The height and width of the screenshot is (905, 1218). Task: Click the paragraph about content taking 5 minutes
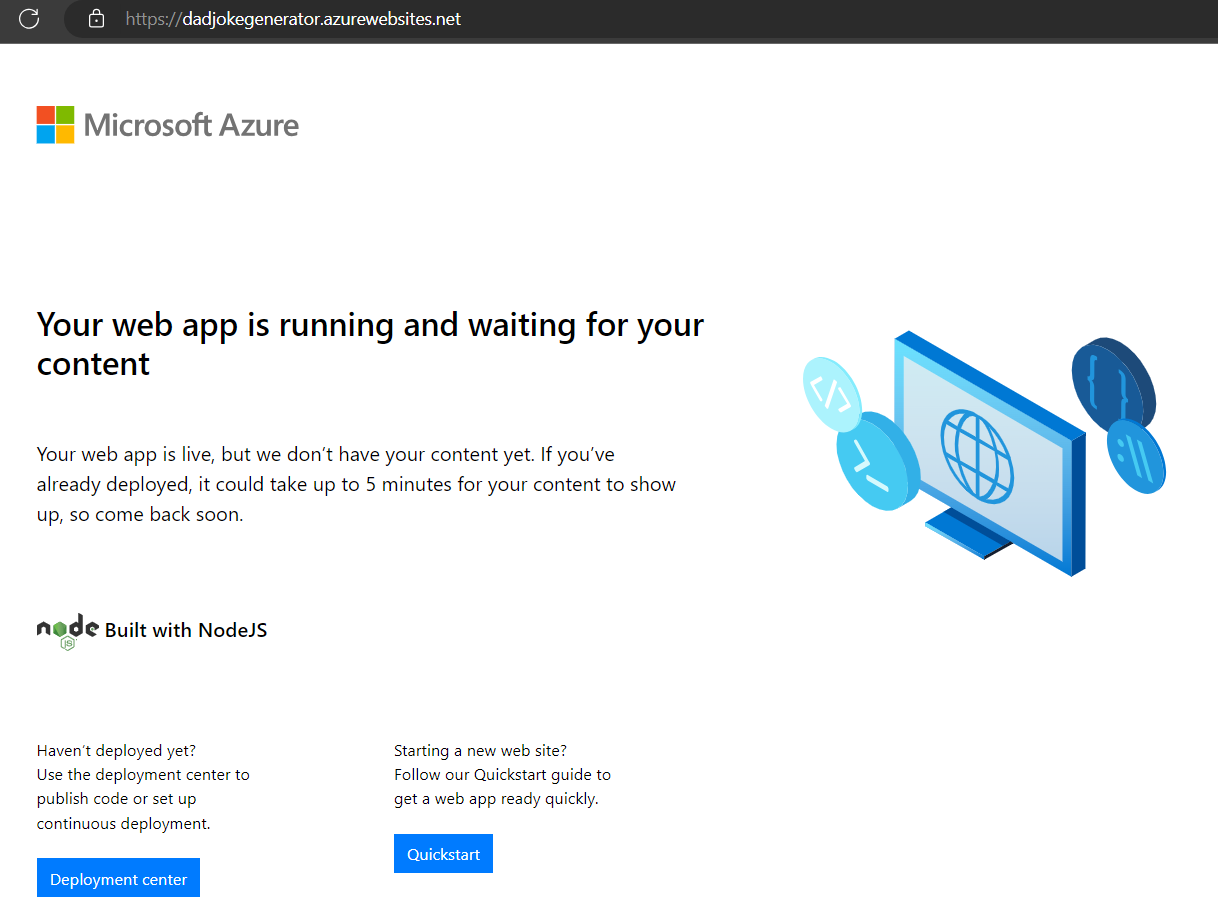[356, 485]
